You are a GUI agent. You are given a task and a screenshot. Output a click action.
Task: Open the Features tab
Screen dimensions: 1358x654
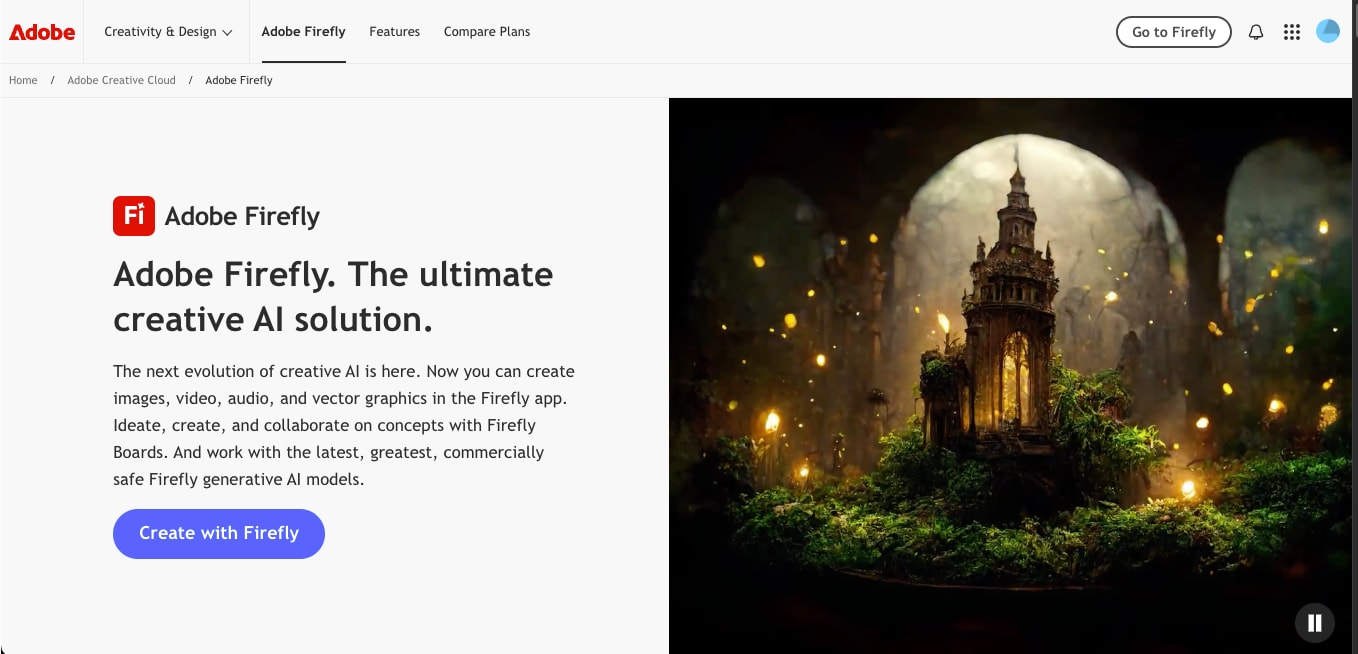click(394, 32)
